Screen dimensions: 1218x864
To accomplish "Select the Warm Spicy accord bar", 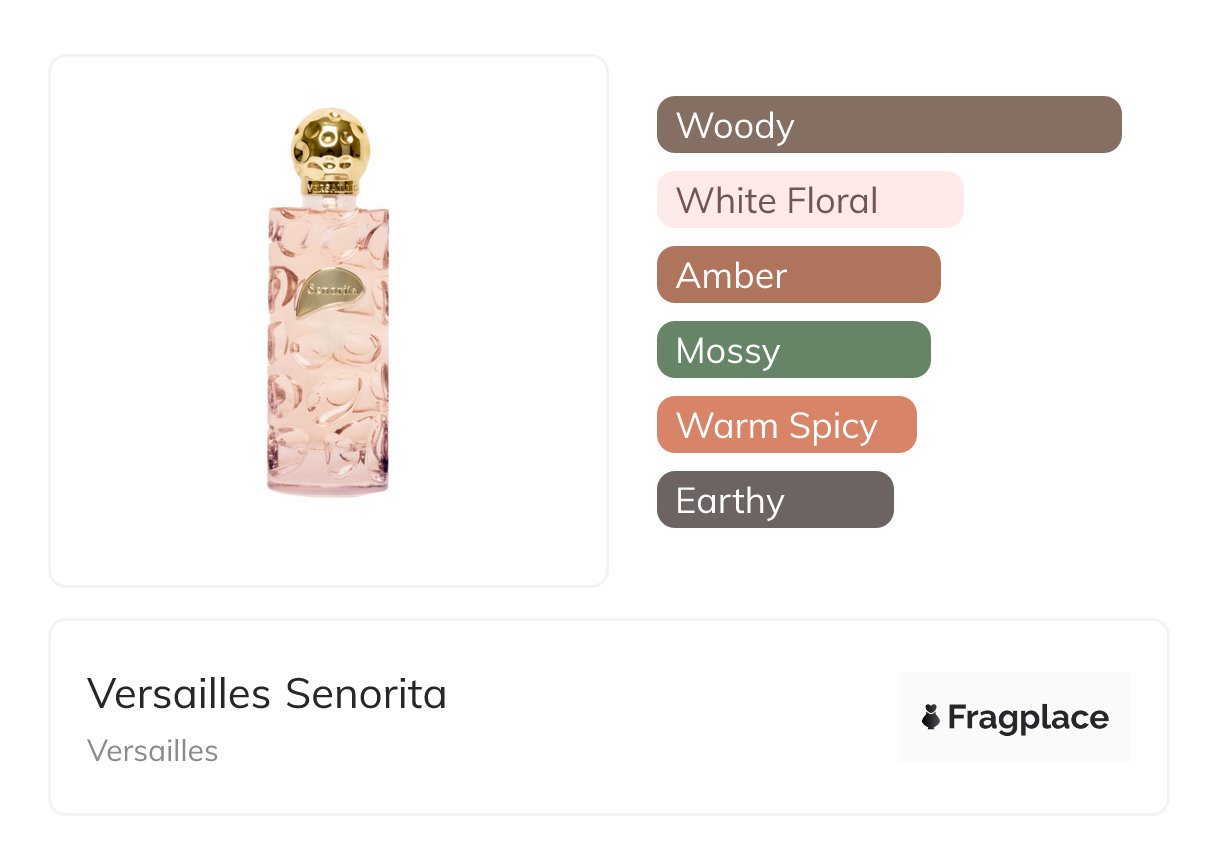I will click(x=786, y=425).
